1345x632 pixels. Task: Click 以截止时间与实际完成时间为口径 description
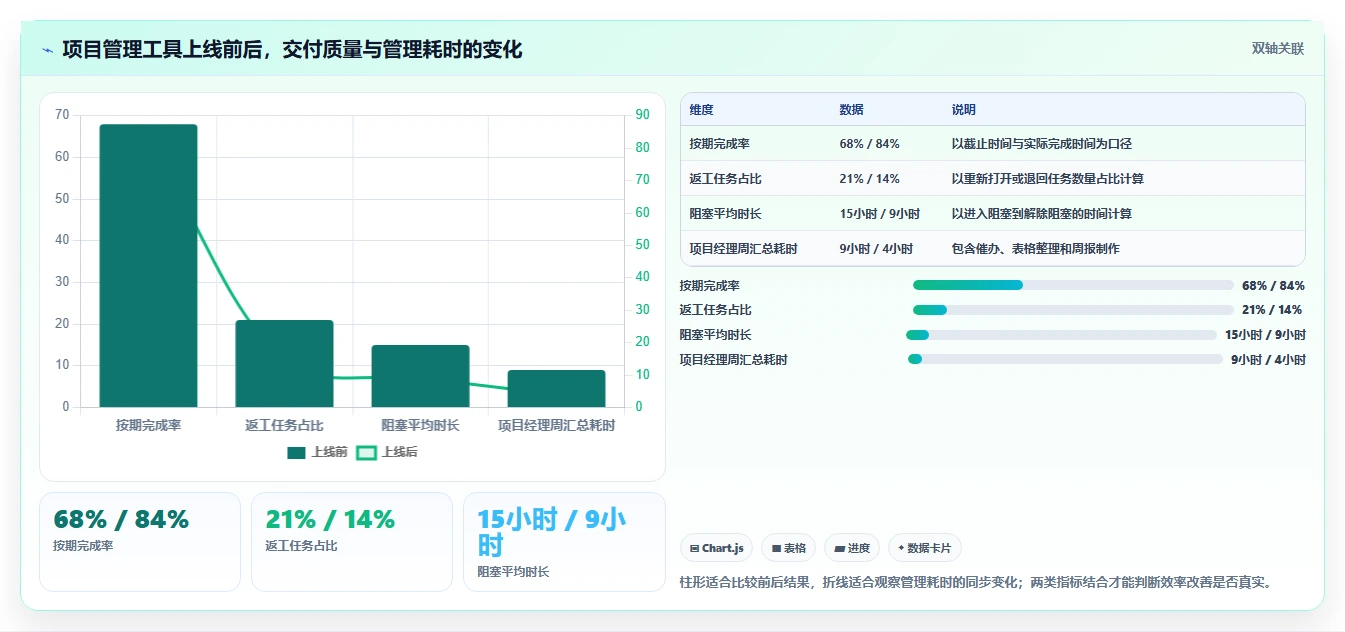pos(1041,144)
